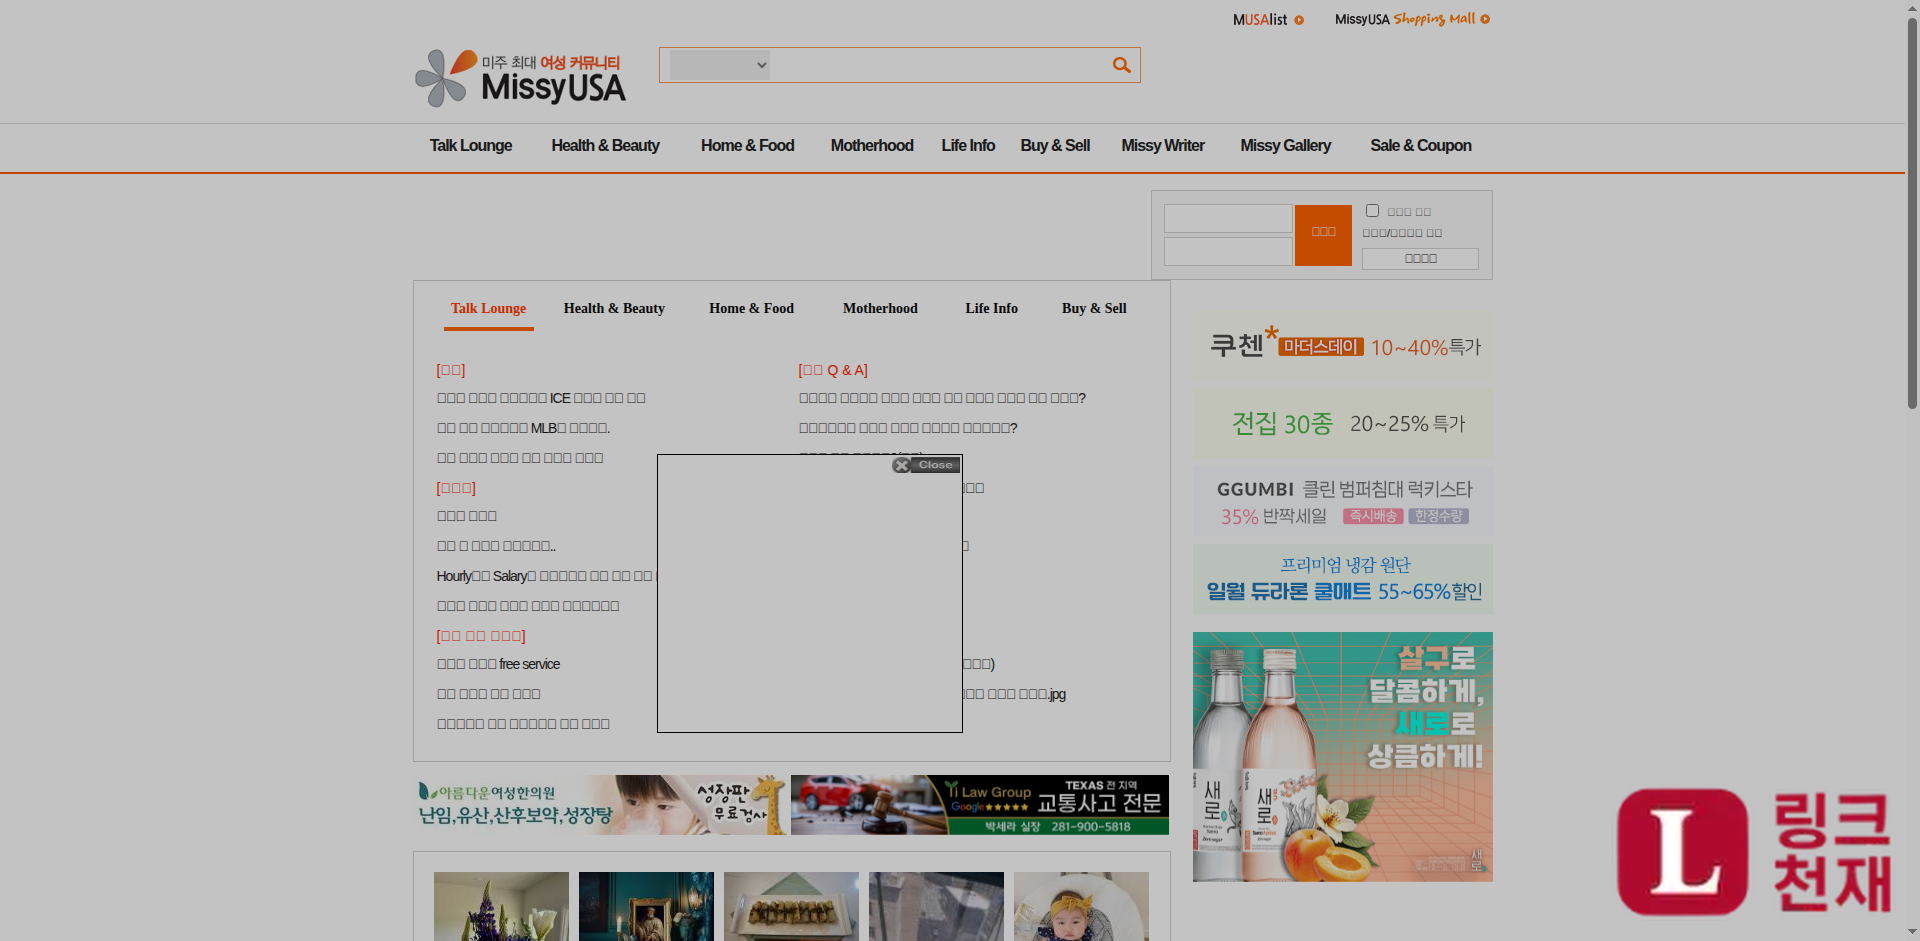Viewport: 1920px width, 941px height.
Task: Open Missy Writer menu
Action: pos(1163,146)
